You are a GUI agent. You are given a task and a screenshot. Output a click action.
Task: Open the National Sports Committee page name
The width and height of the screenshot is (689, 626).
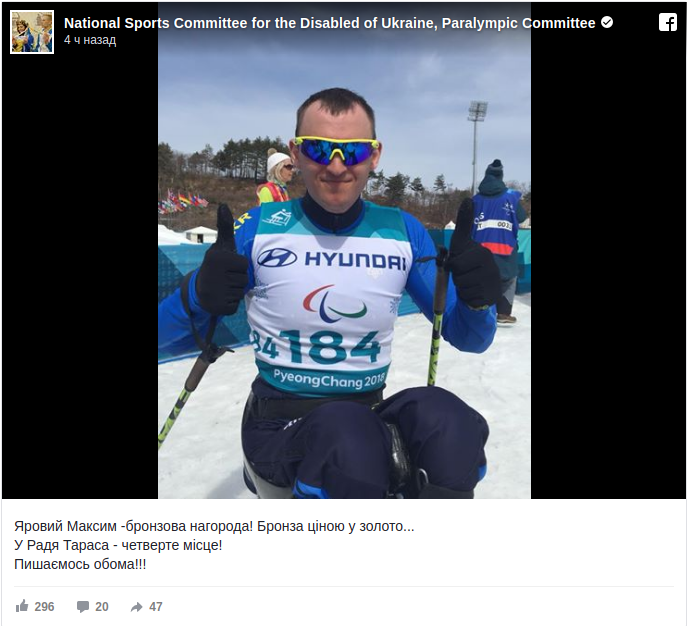click(330, 23)
